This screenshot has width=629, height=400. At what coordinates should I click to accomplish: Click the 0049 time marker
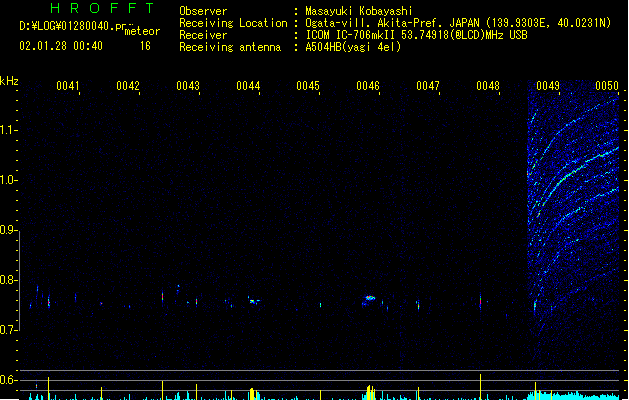tap(548, 86)
